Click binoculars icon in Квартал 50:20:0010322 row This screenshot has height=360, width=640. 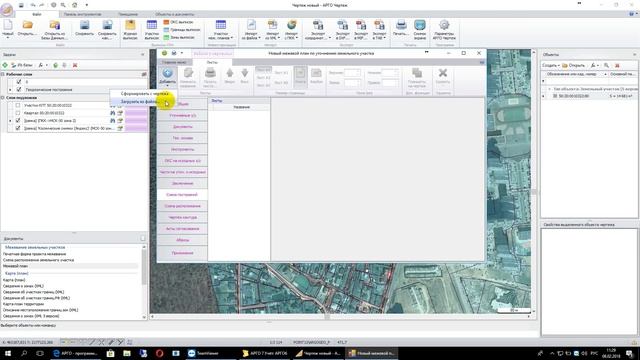coord(113,113)
